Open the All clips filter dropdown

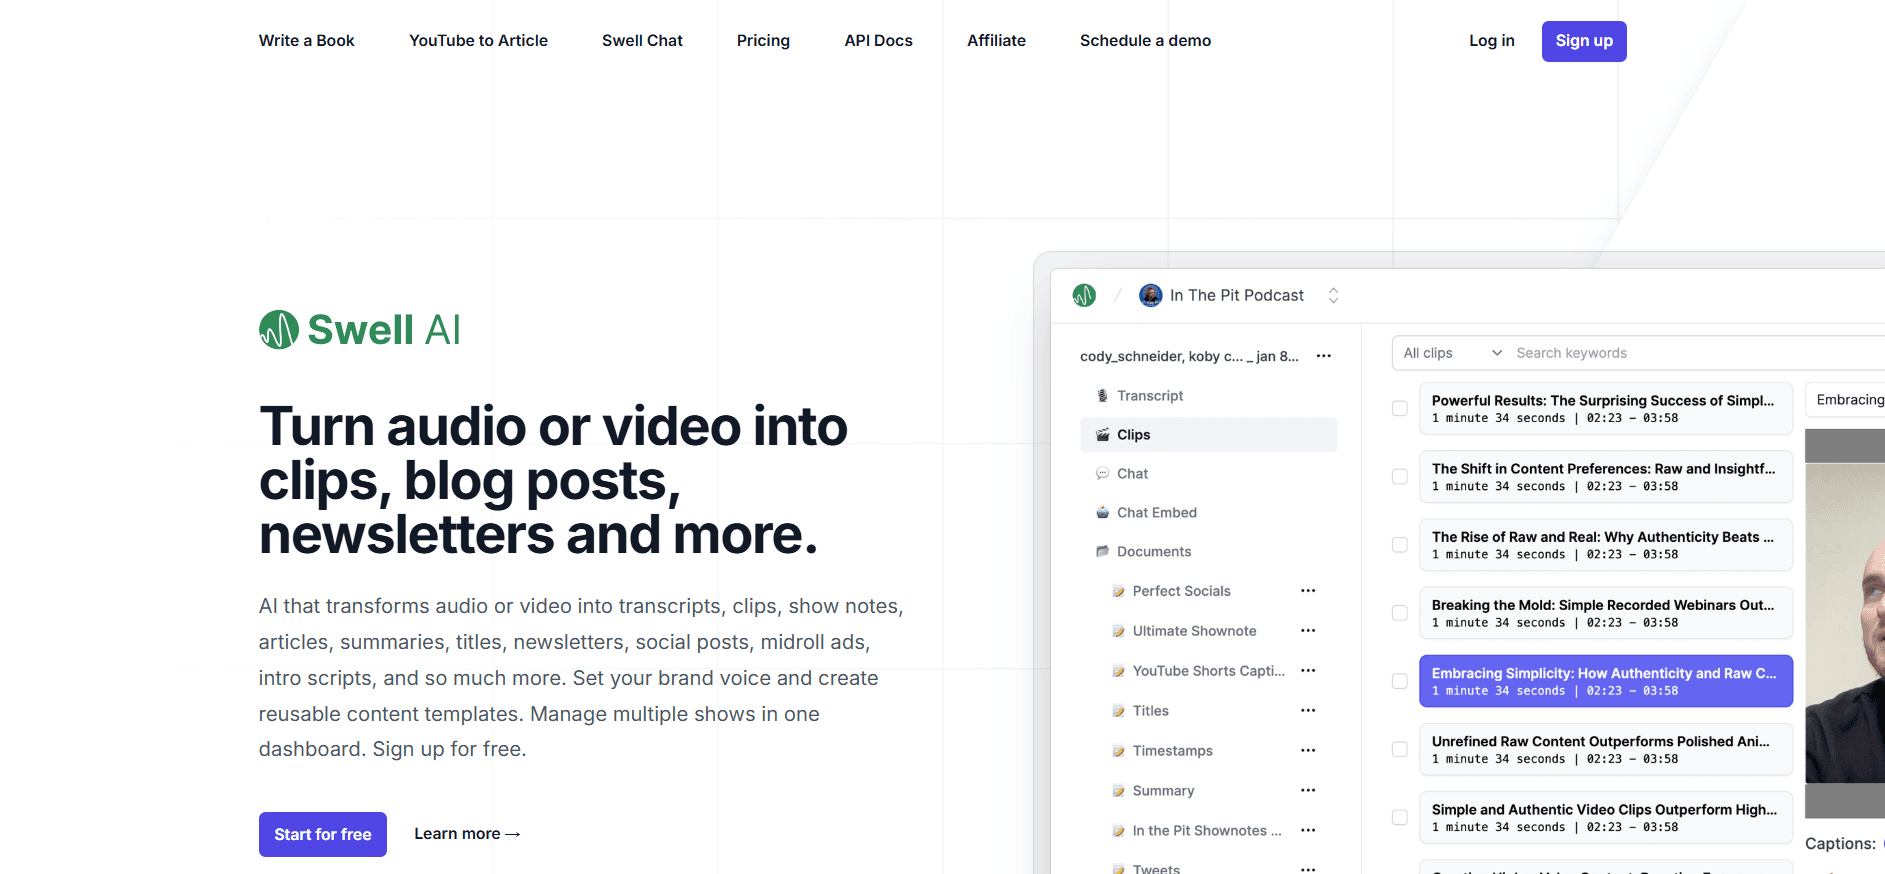1452,353
